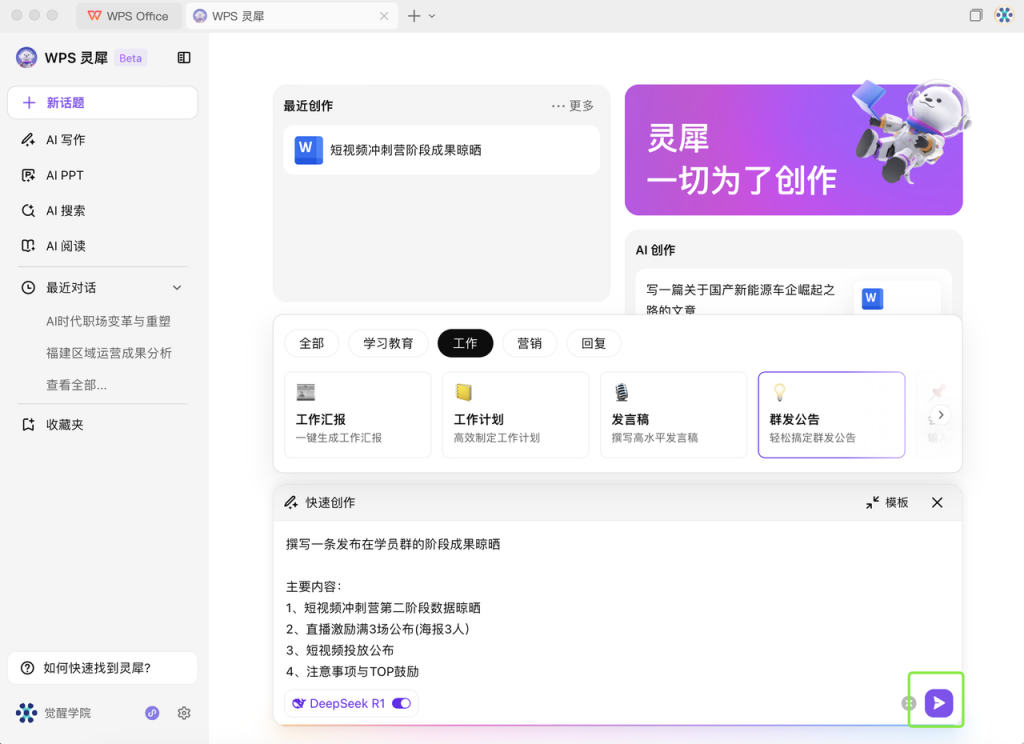The width and height of the screenshot is (1024, 744).
Task: Click the clock icon beside 最近对话
Action: [28, 287]
